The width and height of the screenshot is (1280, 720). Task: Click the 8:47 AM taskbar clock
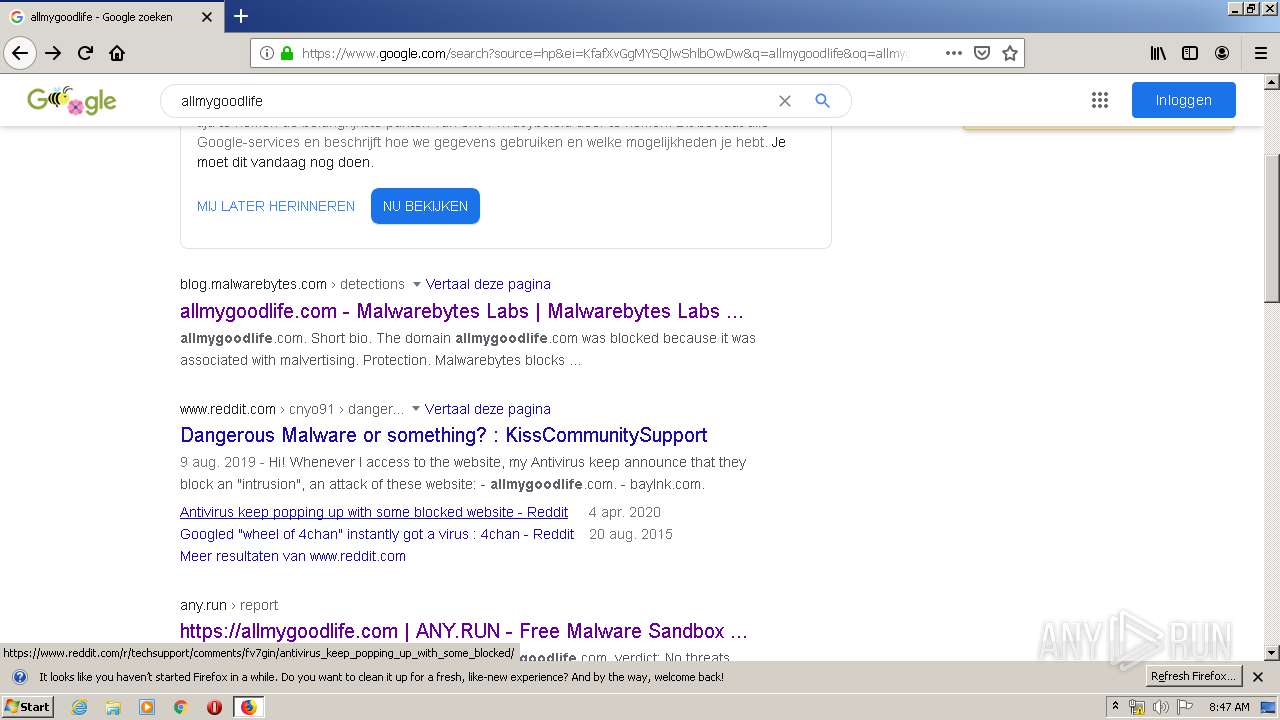pos(1229,707)
